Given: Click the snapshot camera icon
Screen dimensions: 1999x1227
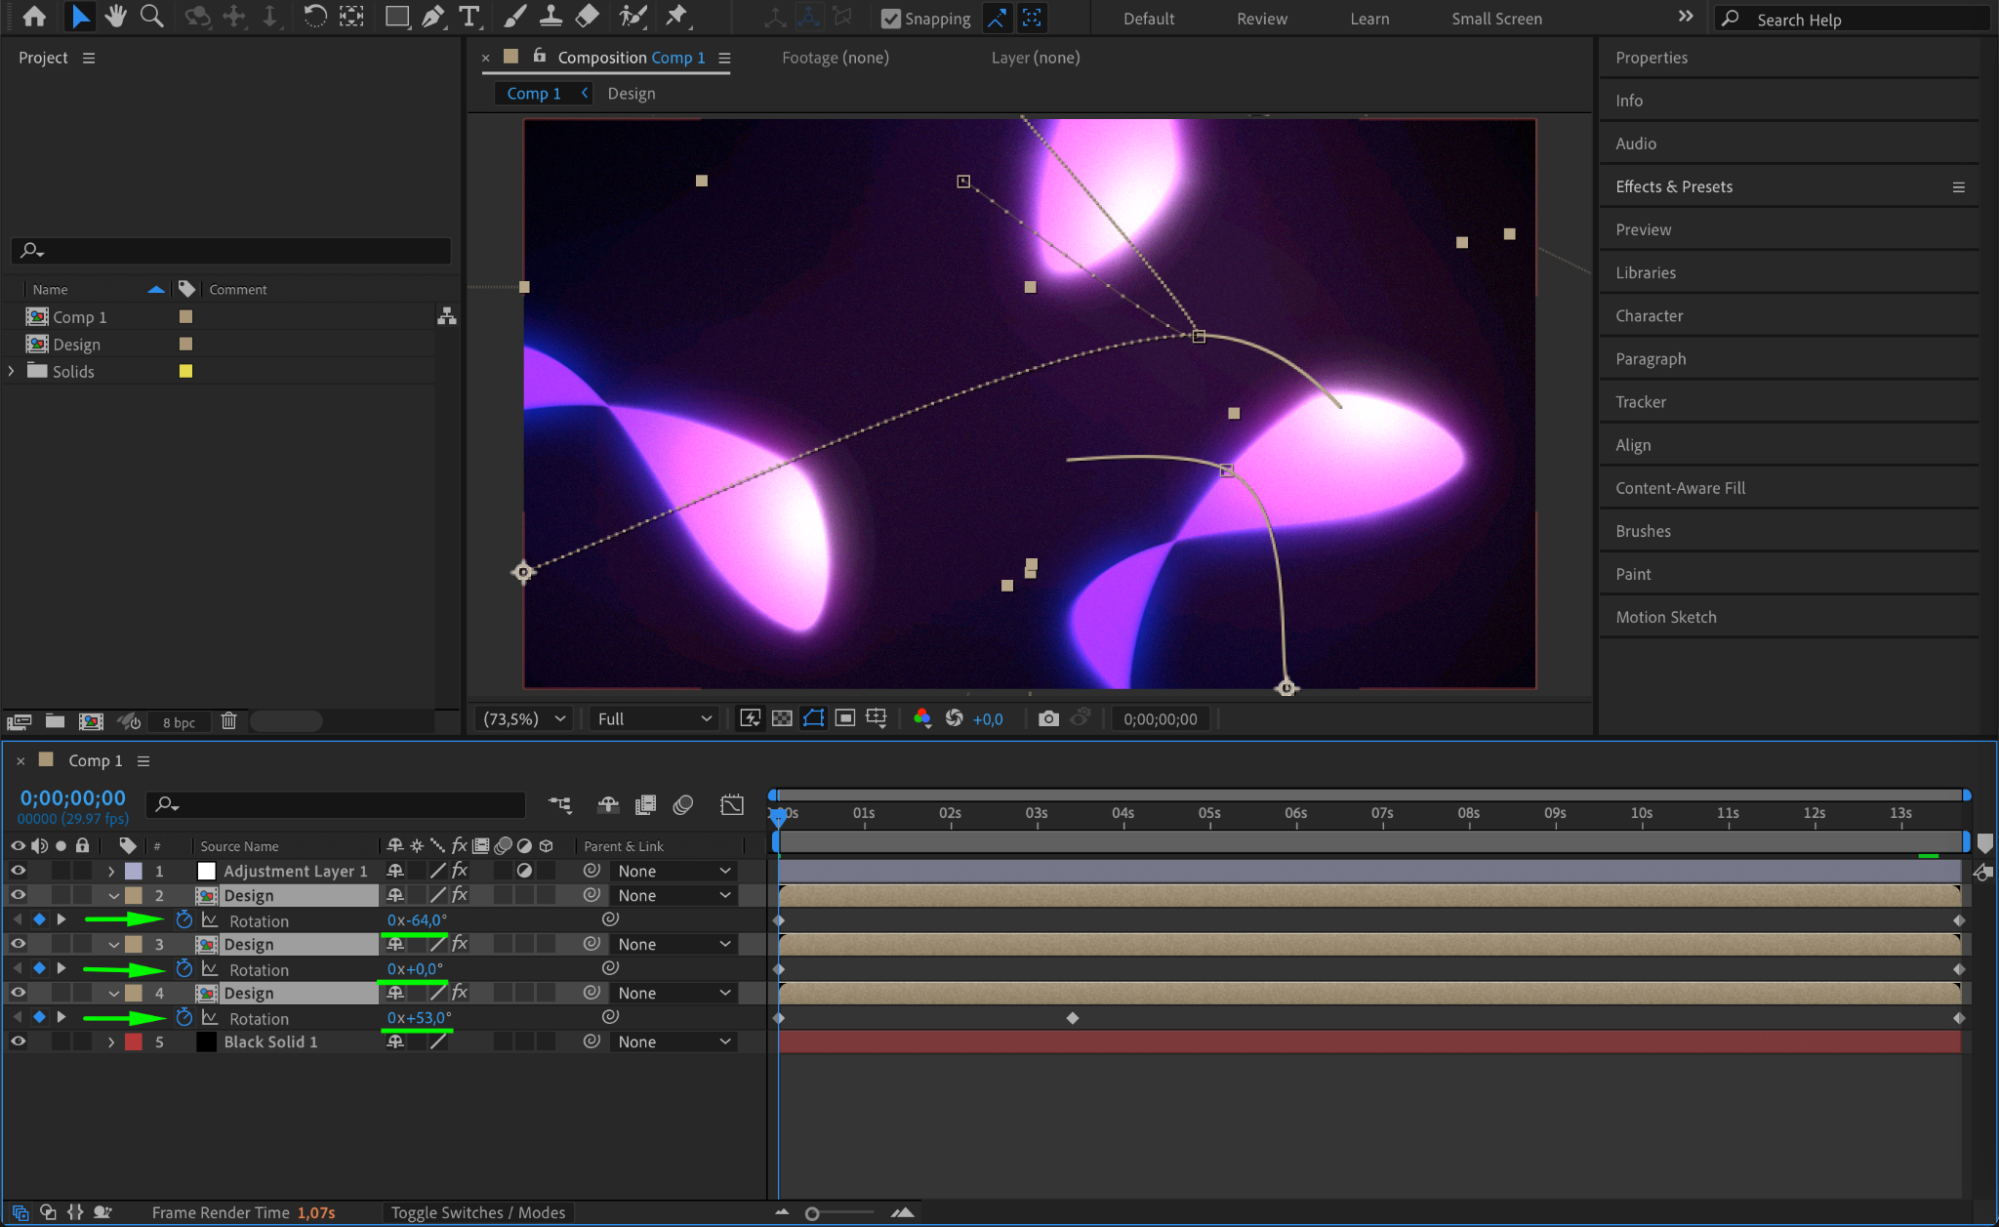Looking at the screenshot, I should pos(1048,718).
